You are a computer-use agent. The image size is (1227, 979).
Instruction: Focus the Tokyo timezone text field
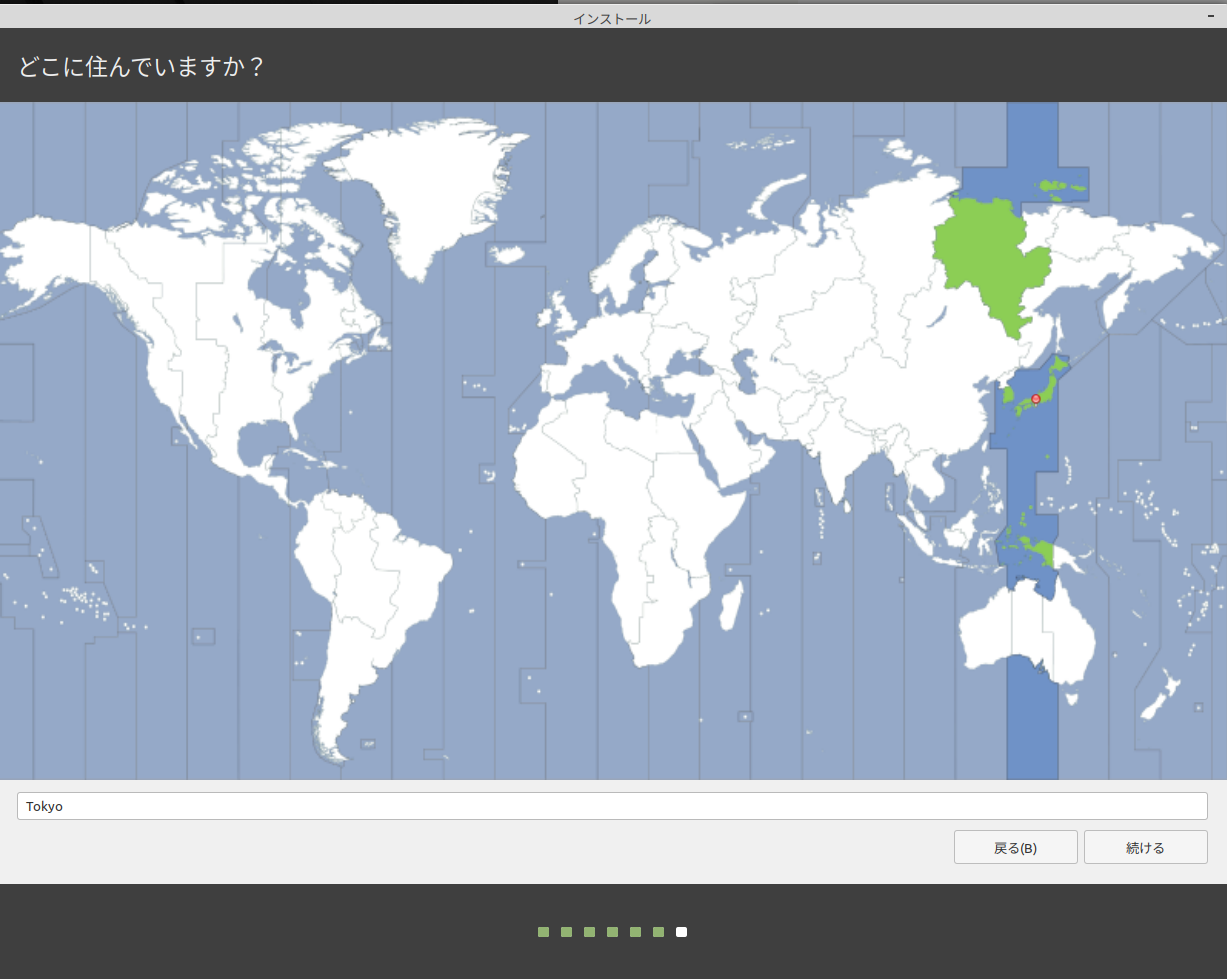[612, 806]
